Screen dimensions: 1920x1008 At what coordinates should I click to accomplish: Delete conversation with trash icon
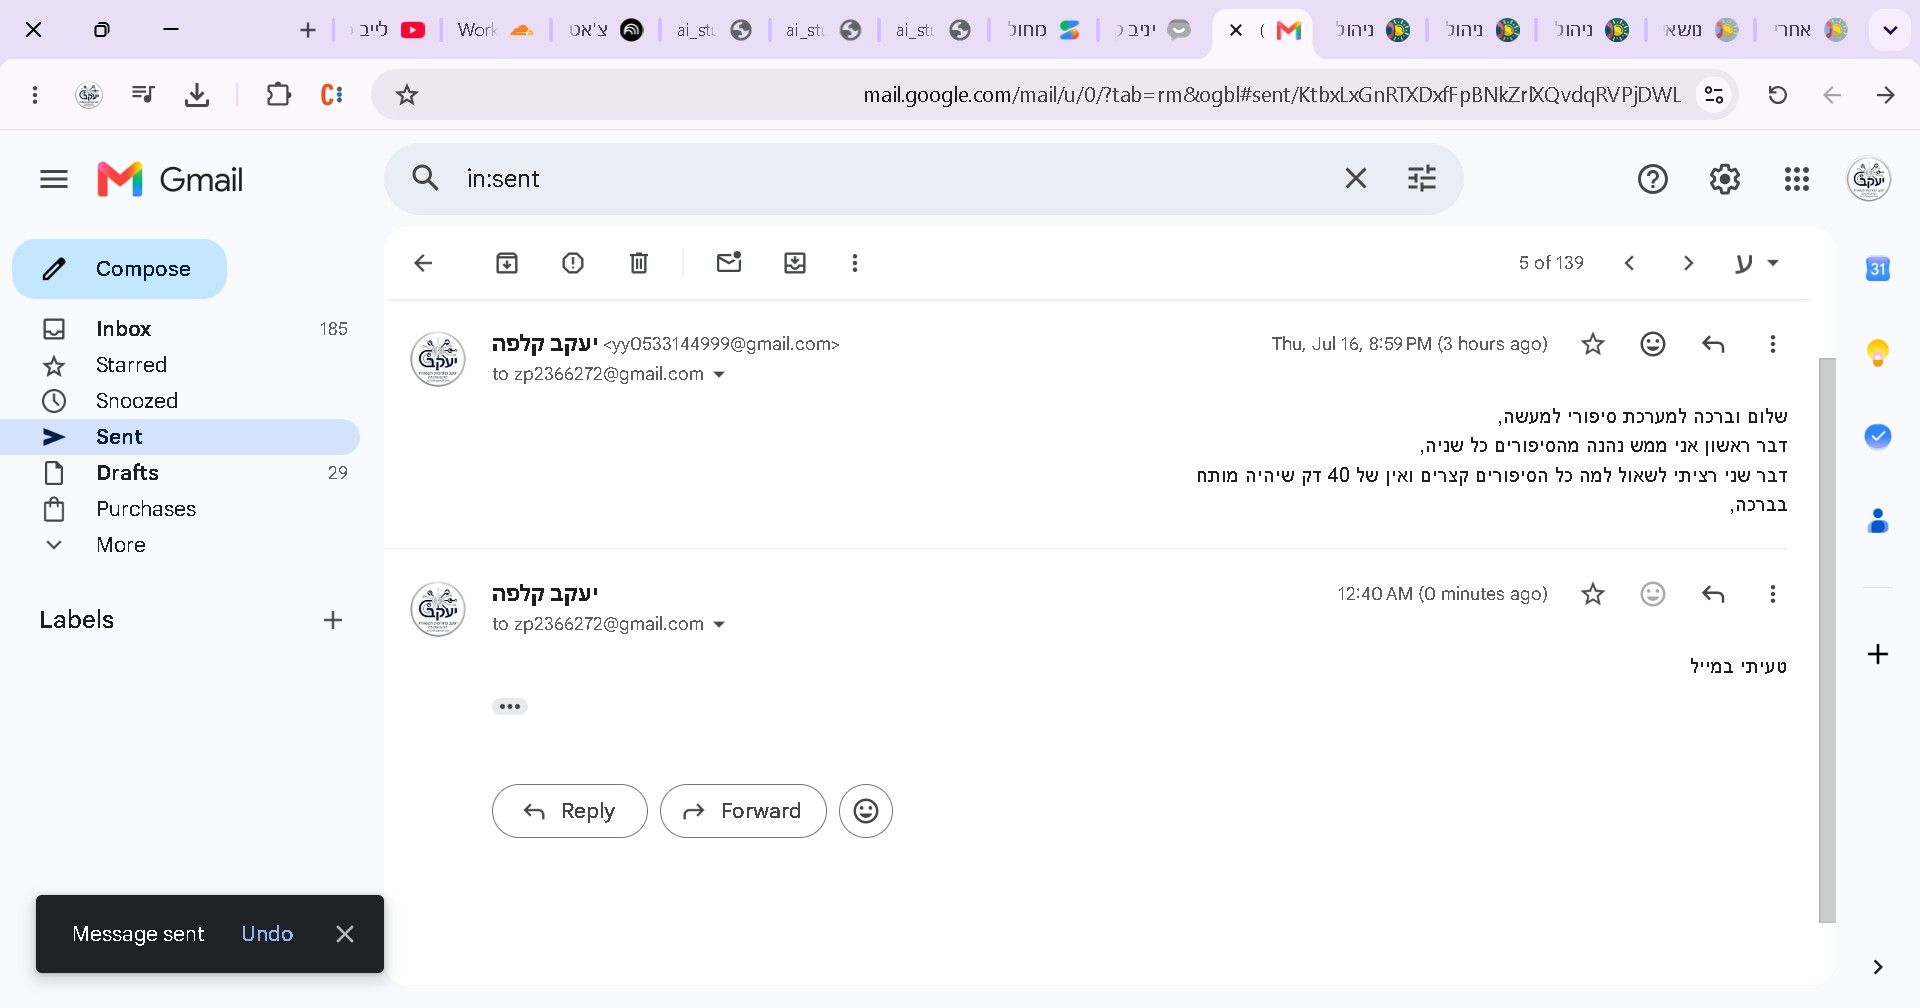639,263
